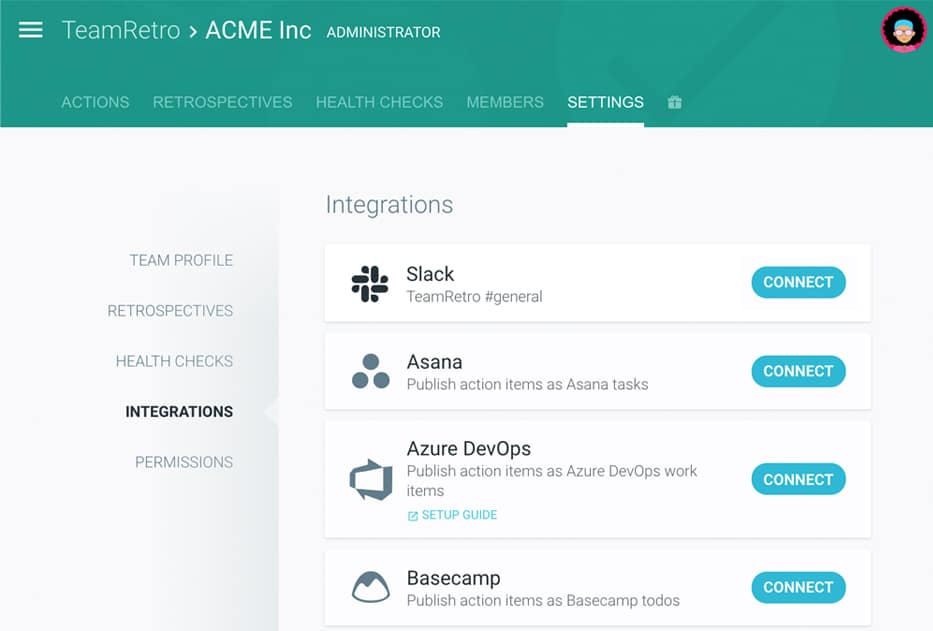Switch to the Retrospectives top tab
Image resolution: width=933 pixels, height=631 pixels.
(x=223, y=102)
